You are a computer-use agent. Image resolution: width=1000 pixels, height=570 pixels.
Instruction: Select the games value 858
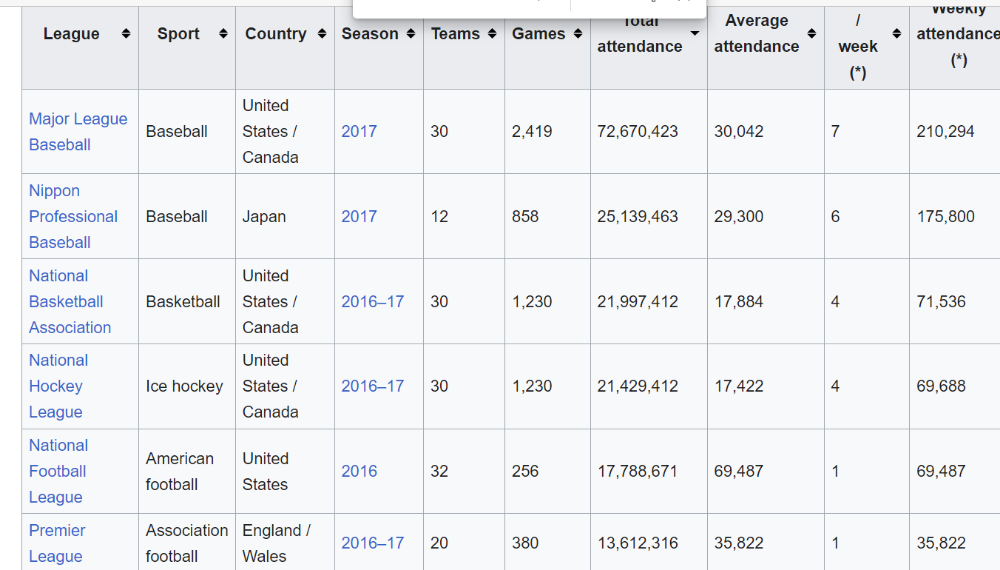point(525,216)
